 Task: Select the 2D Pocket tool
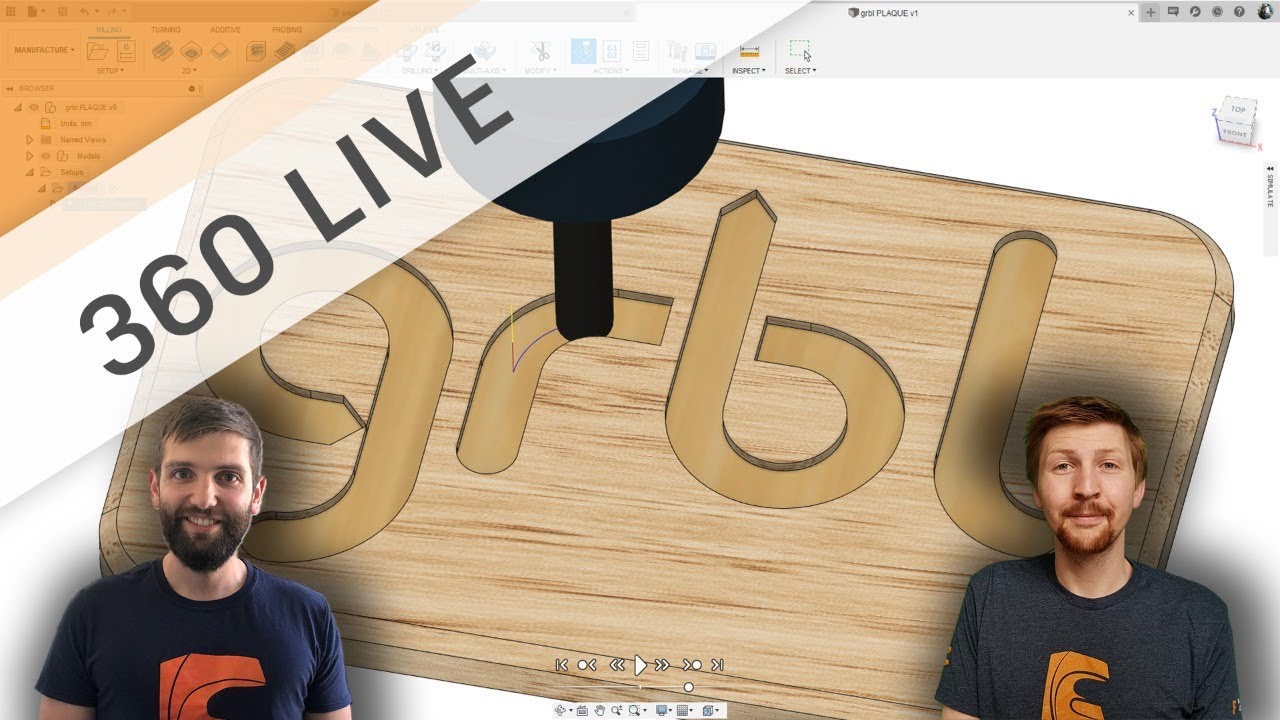pyautogui.click(x=190, y=50)
